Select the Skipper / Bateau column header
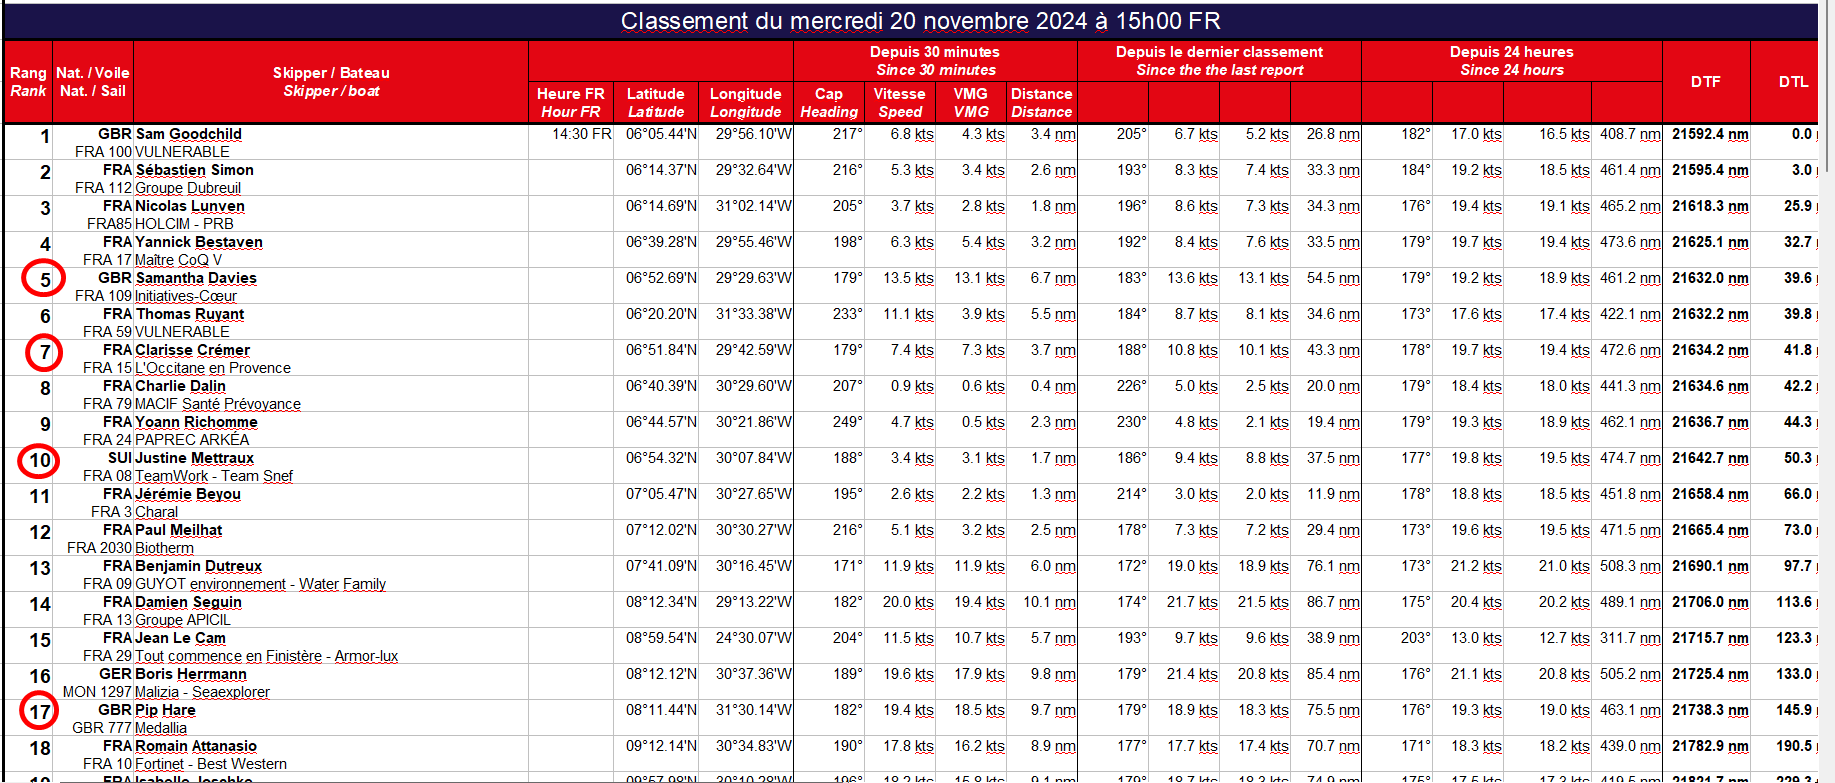This screenshot has width=1835, height=783. [331, 82]
